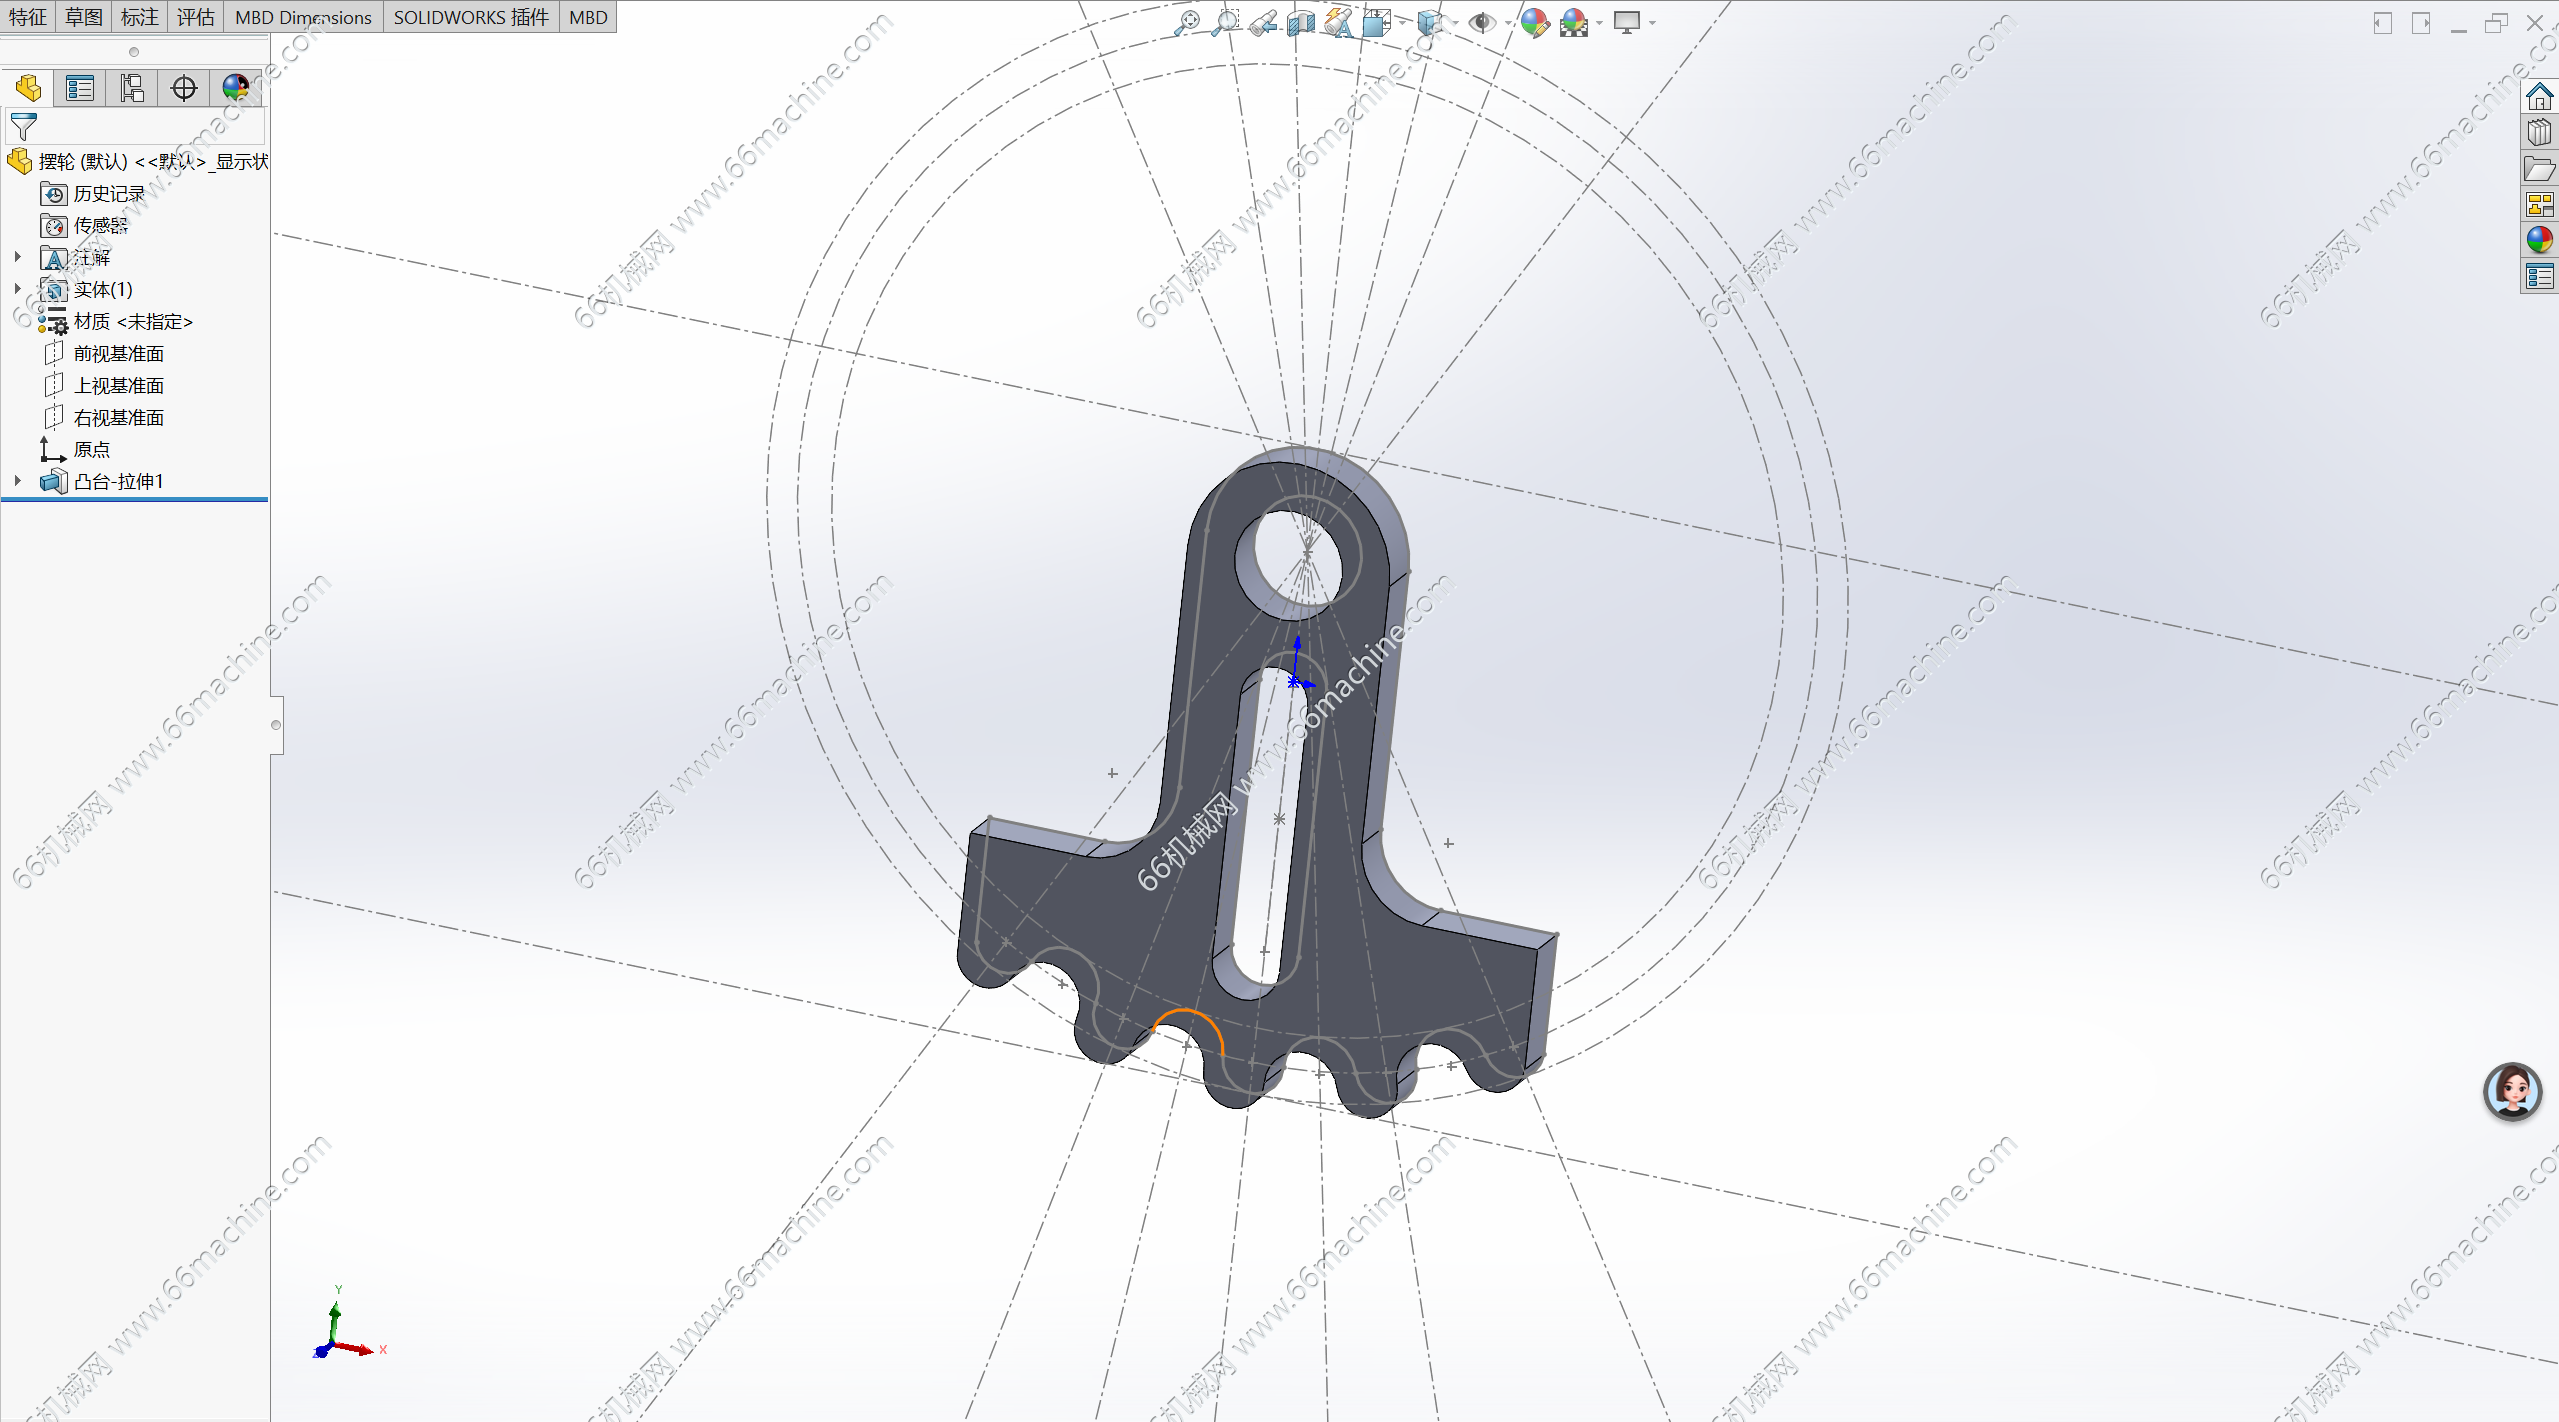Viewport: 2559px width, 1422px height.
Task: Open the Hide/Show Items dropdown arrow
Action: 1507,22
